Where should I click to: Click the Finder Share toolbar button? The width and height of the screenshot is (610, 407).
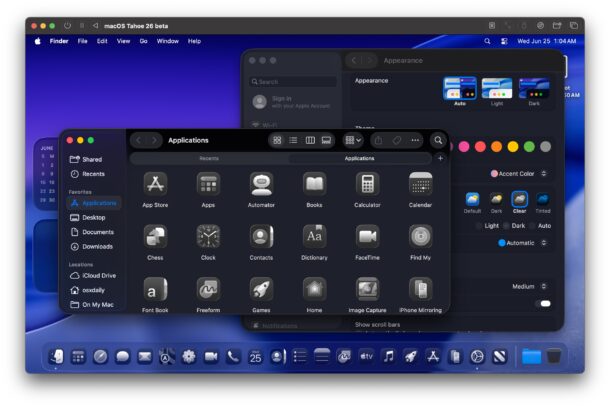click(x=379, y=140)
